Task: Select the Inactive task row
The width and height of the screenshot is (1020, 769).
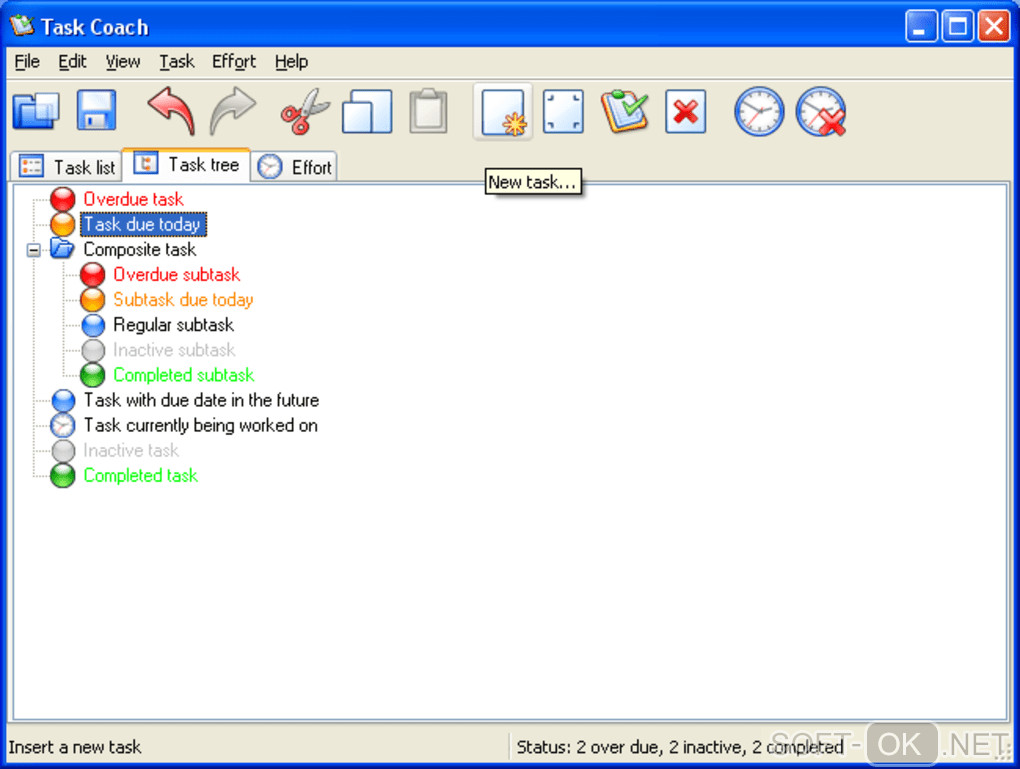Action: pyautogui.click(x=131, y=450)
